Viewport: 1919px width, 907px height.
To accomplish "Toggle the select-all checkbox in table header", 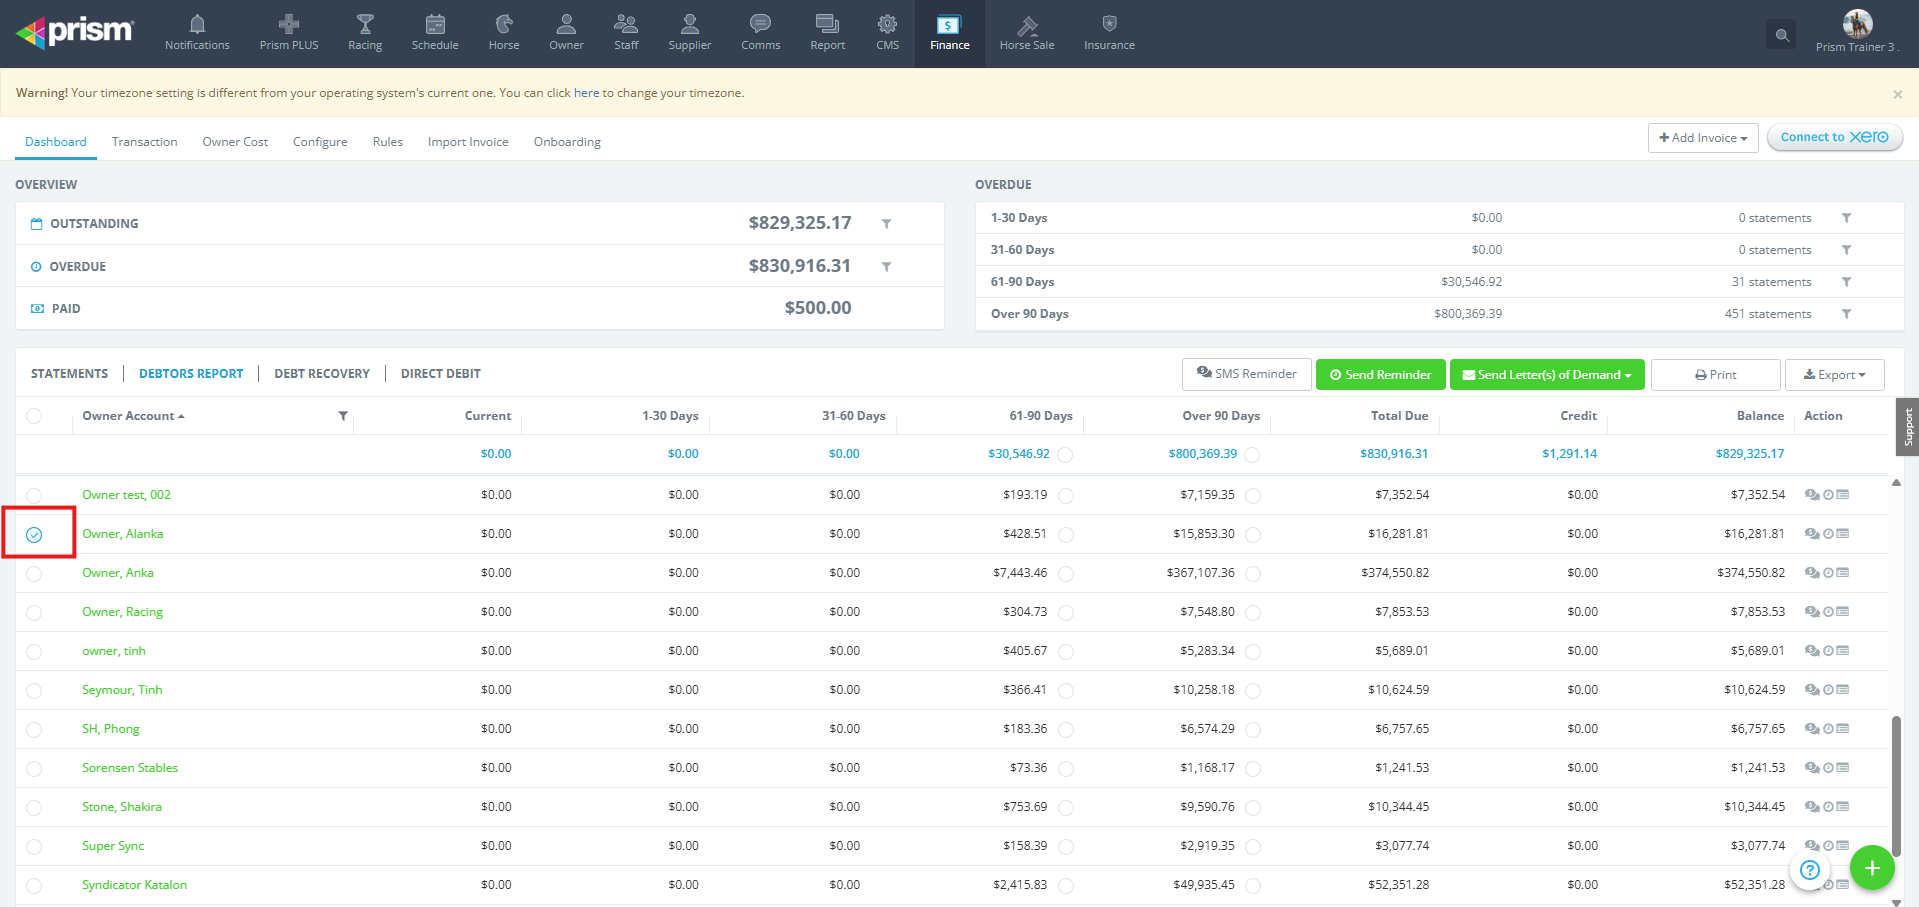I will (x=35, y=416).
